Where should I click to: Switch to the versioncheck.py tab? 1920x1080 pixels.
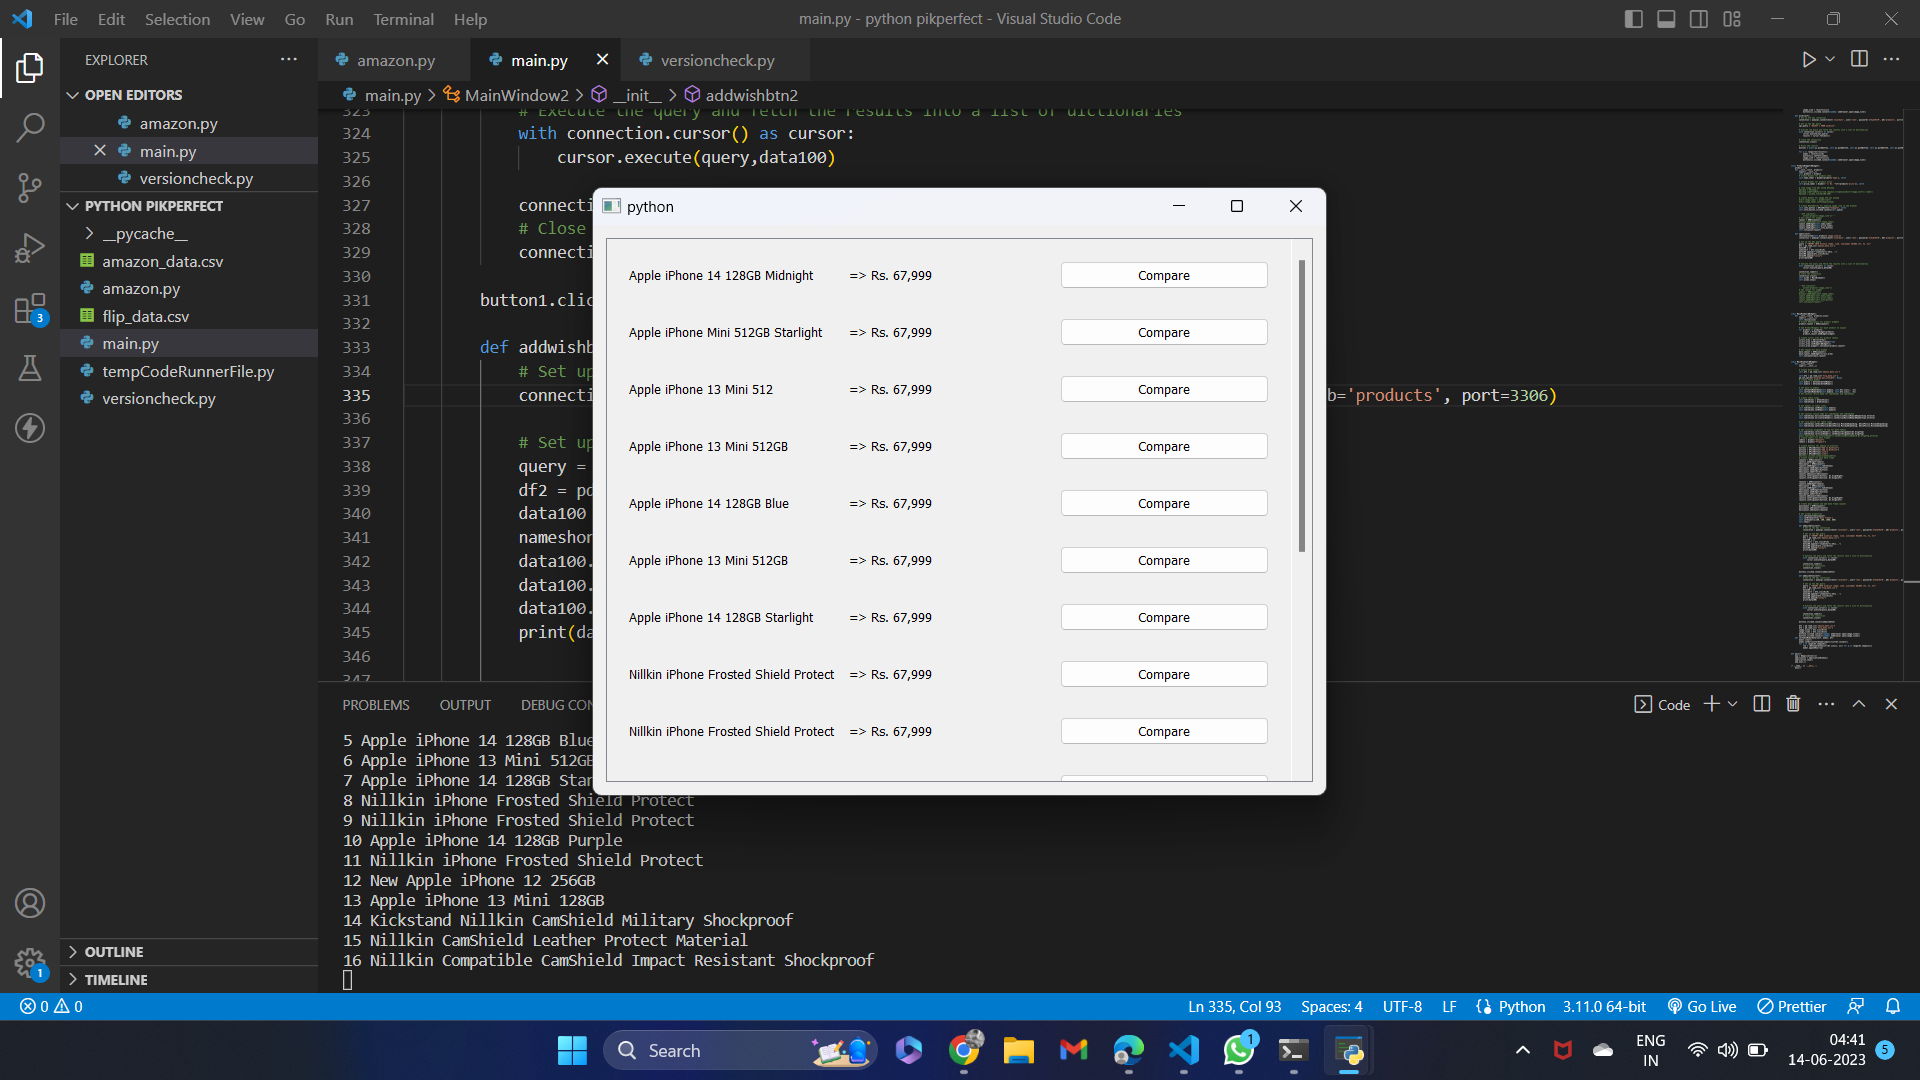coord(717,60)
